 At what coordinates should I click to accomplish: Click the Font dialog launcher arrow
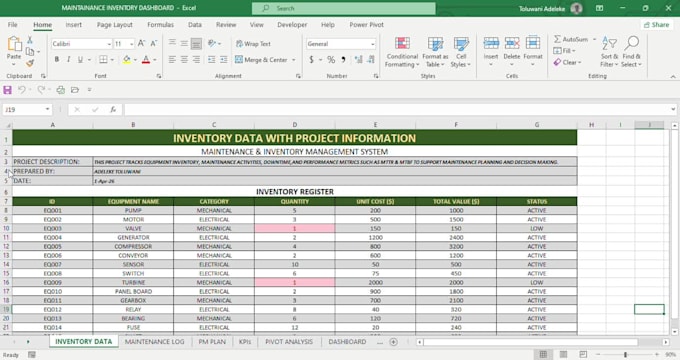pyautogui.click(x=159, y=76)
